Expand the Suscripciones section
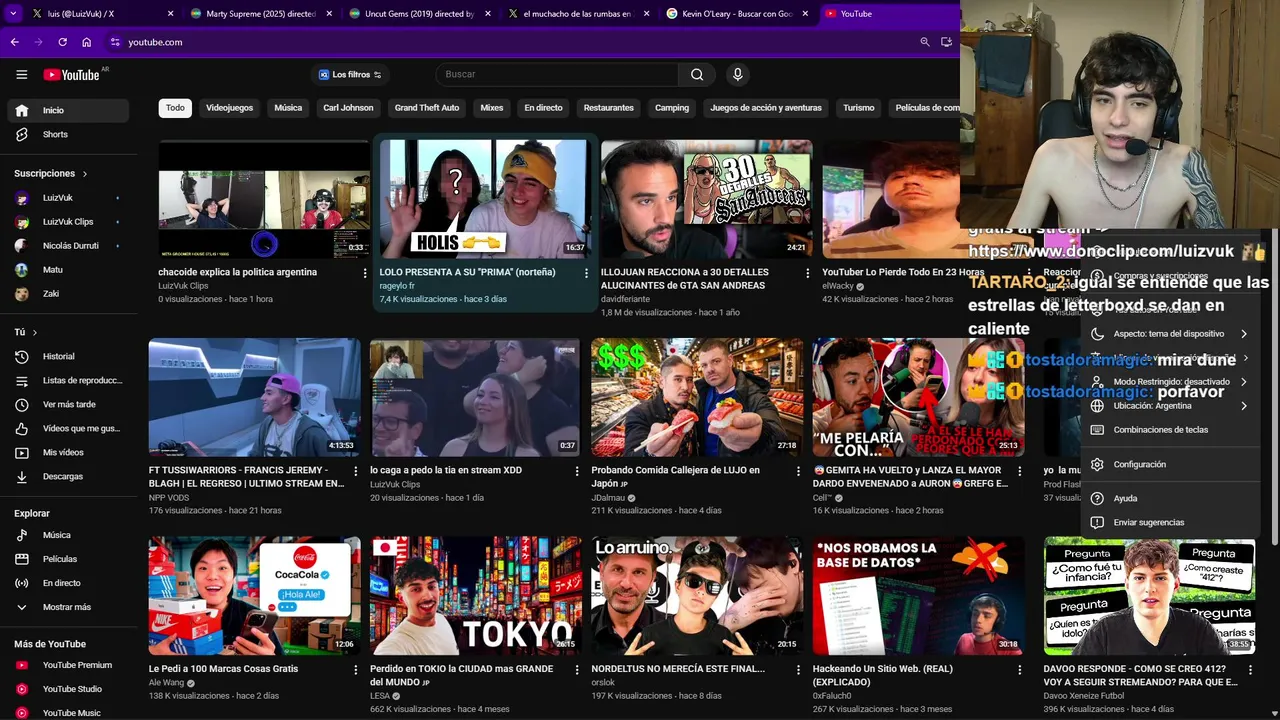 (x=51, y=173)
